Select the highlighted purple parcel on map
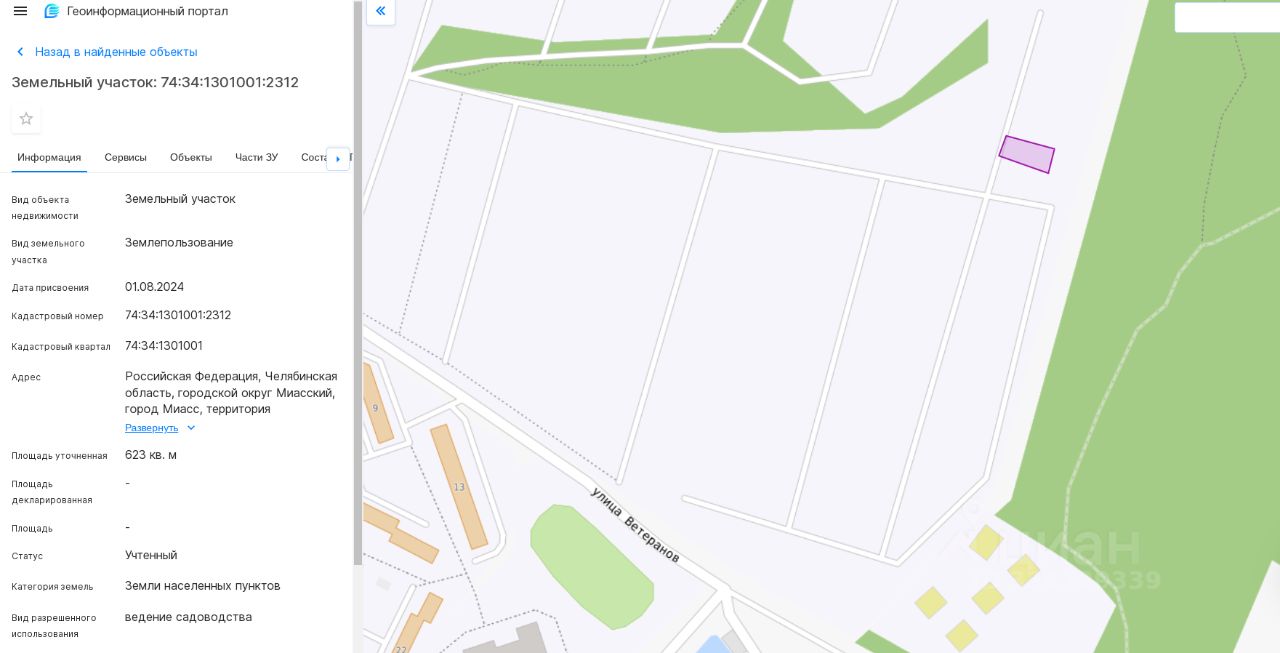1280x653 pixels. [1027, 155]
